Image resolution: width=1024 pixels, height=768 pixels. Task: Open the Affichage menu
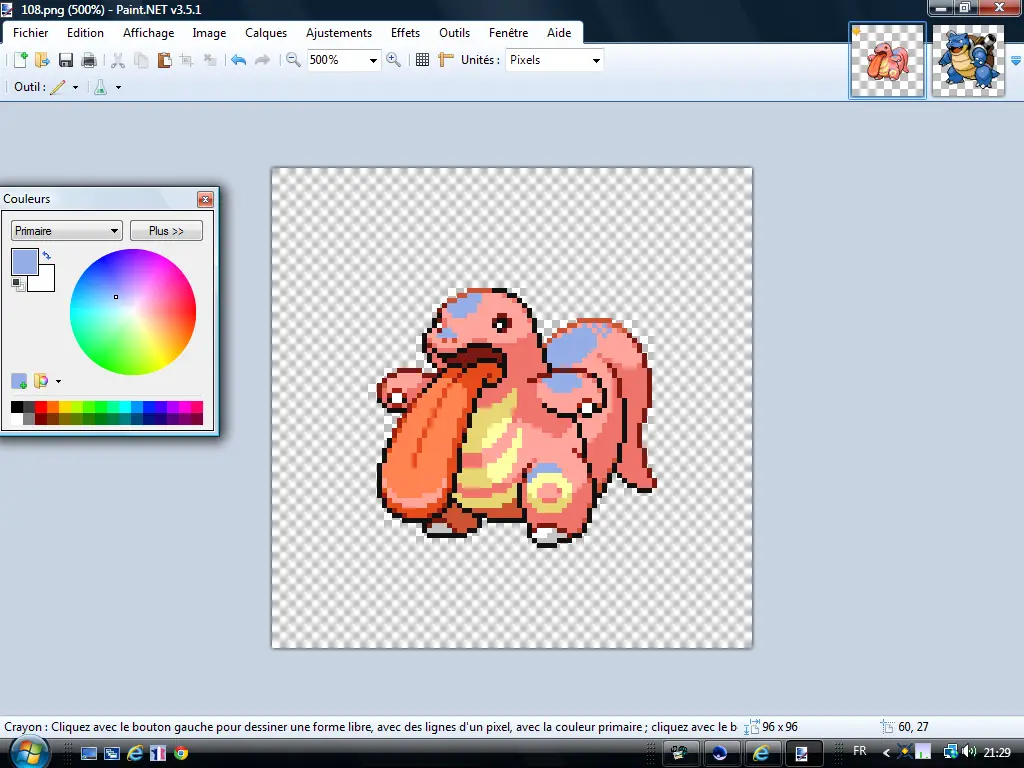(148, 33)
